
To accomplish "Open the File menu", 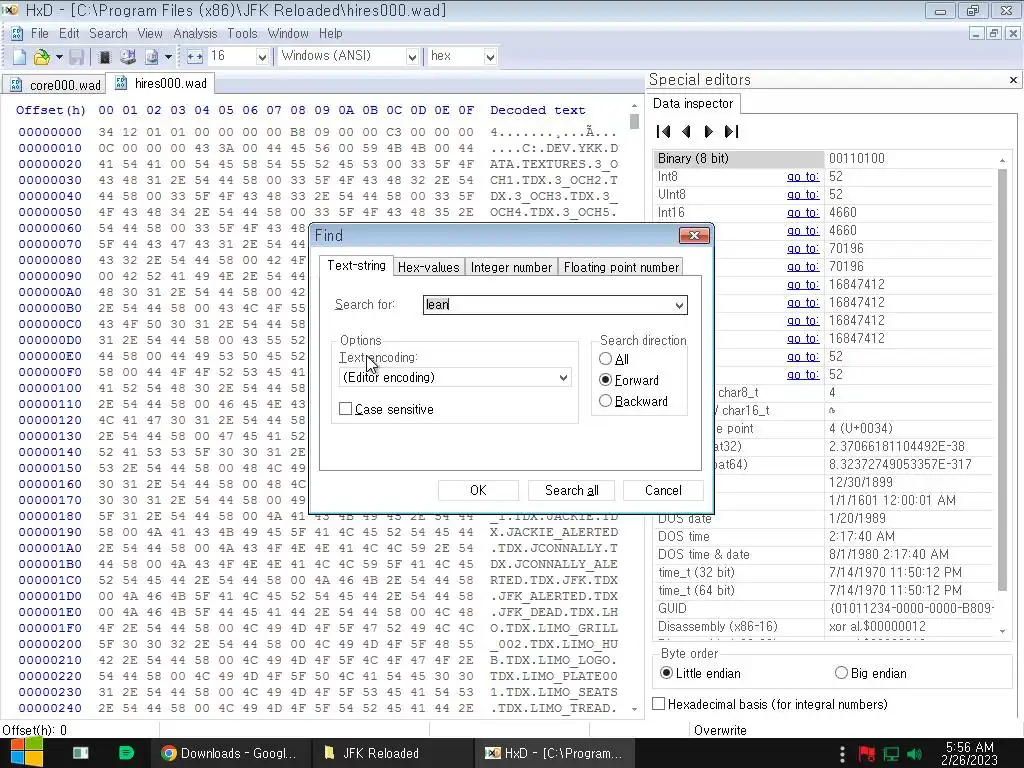I will 39,33.
